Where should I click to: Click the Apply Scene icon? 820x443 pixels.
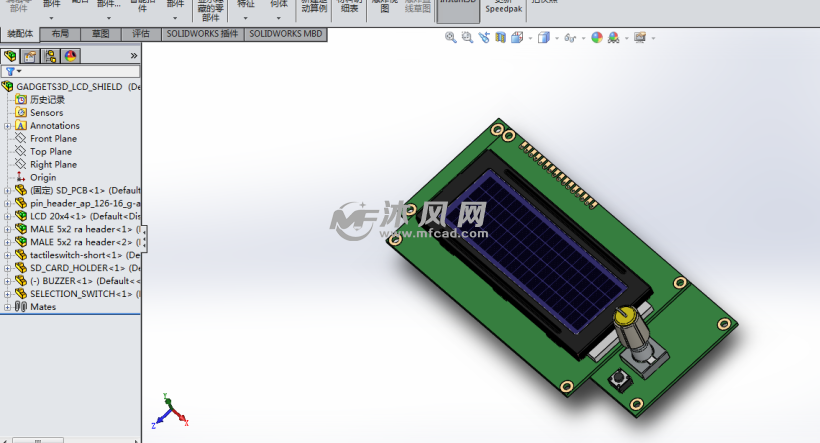(x=613, y=37)
